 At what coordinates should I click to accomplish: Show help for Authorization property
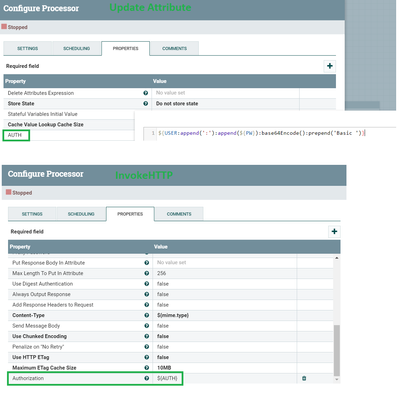[147, 378]
